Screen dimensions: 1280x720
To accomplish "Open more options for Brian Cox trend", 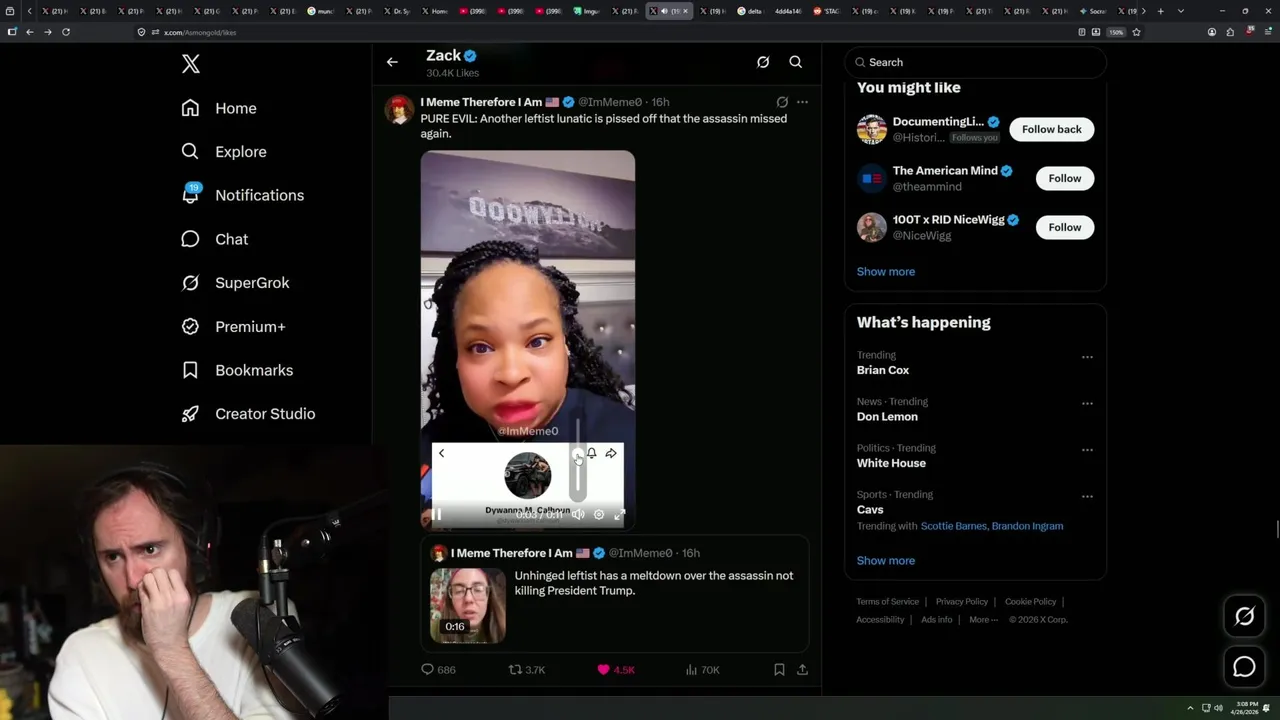I will [1087, 357].
